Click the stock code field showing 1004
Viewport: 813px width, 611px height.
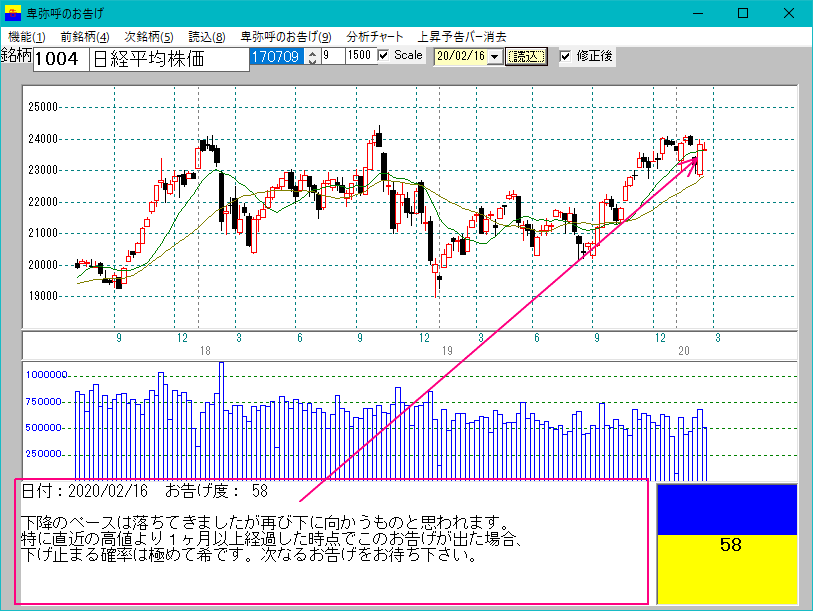(61, 59)
